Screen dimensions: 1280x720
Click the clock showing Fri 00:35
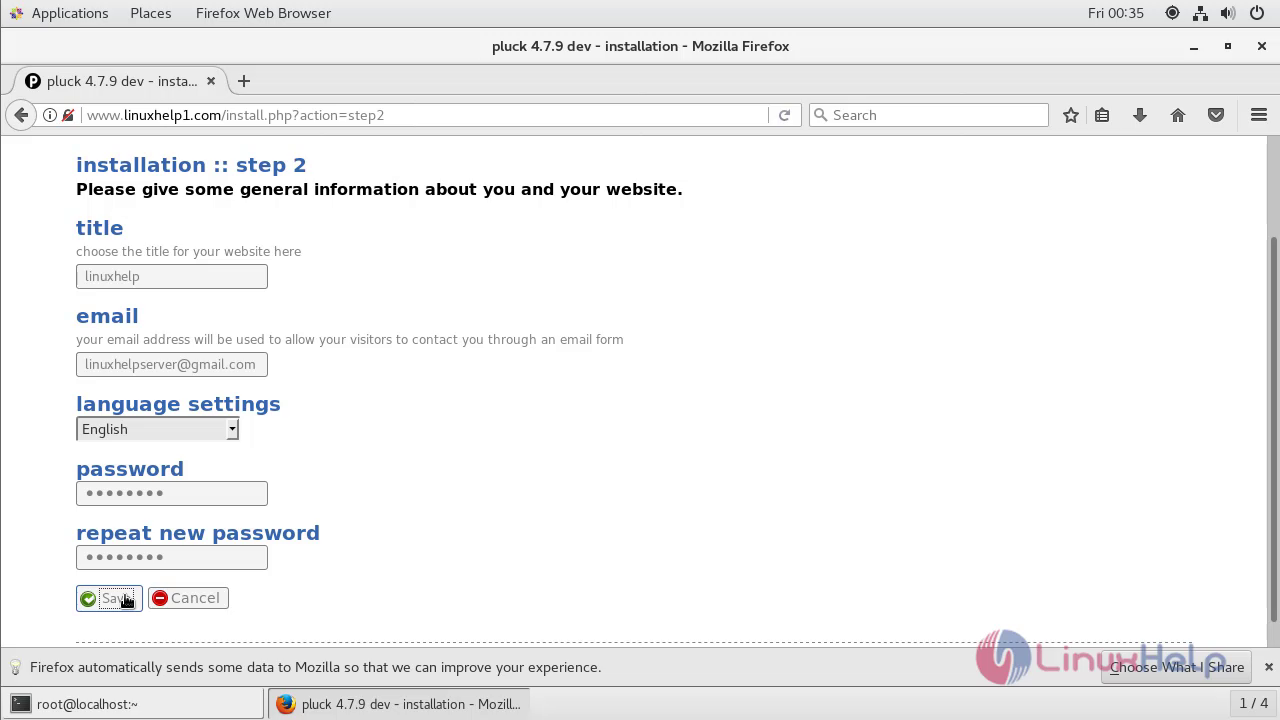tap(1116, 13)
